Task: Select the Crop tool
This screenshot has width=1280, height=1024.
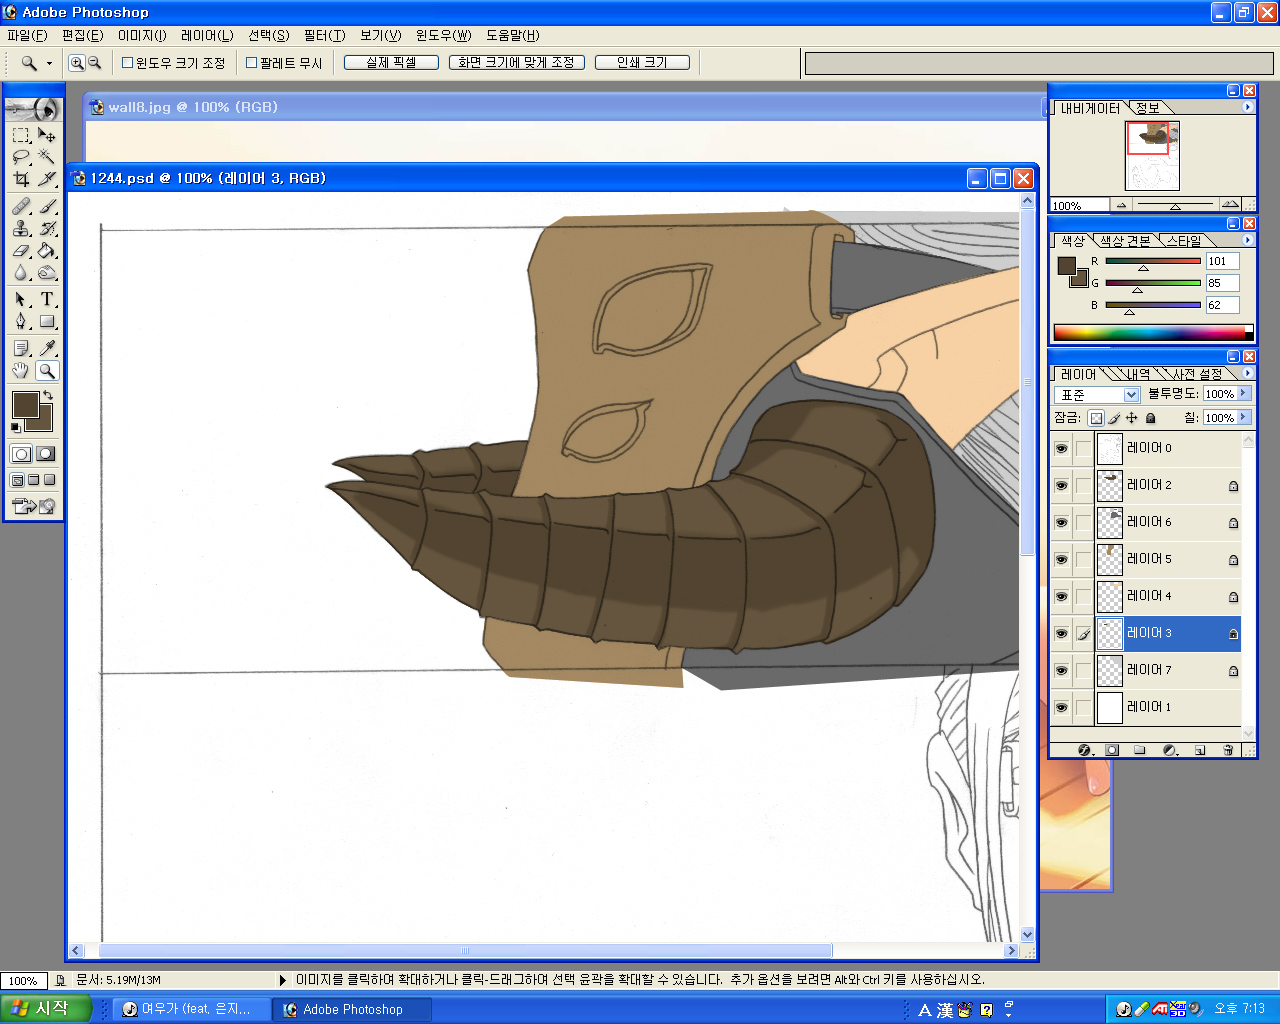Action: click(21, 179)
